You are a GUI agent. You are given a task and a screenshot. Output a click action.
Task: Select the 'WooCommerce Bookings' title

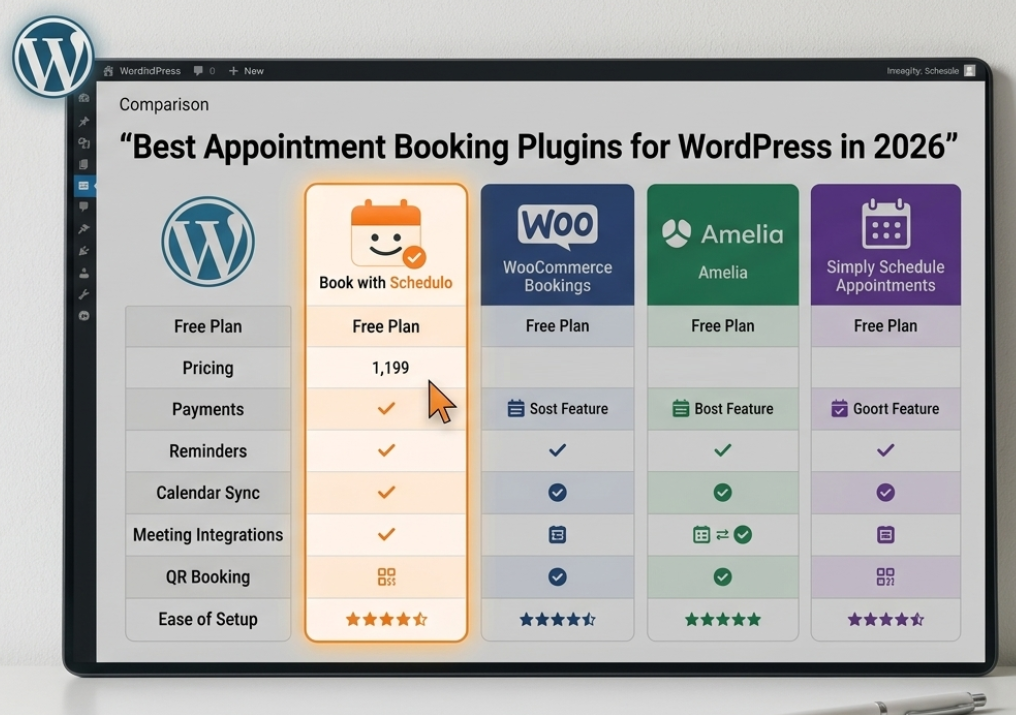557,276
